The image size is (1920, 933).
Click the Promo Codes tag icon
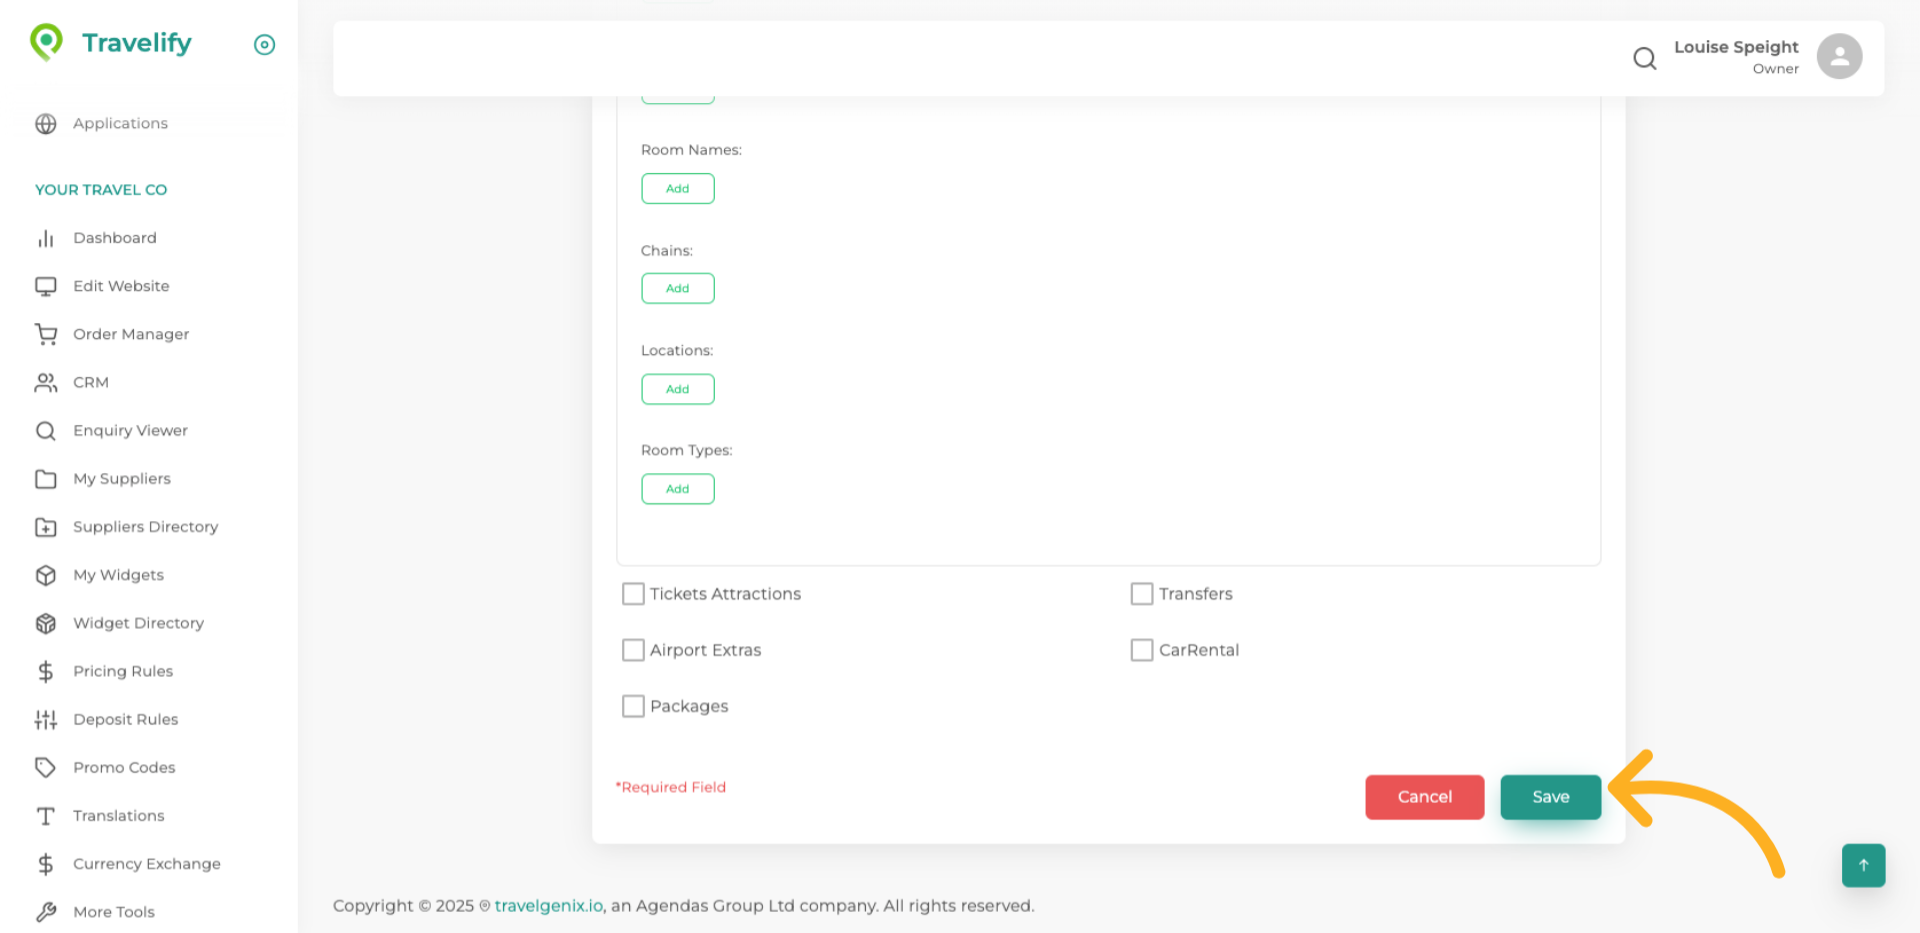46,767
